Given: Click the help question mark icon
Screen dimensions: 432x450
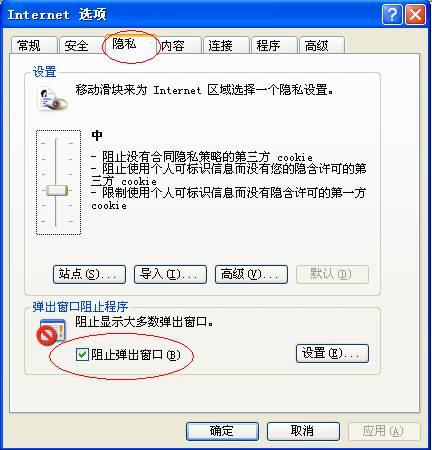Looking at the screenshot, I should (x=392, y=15).
